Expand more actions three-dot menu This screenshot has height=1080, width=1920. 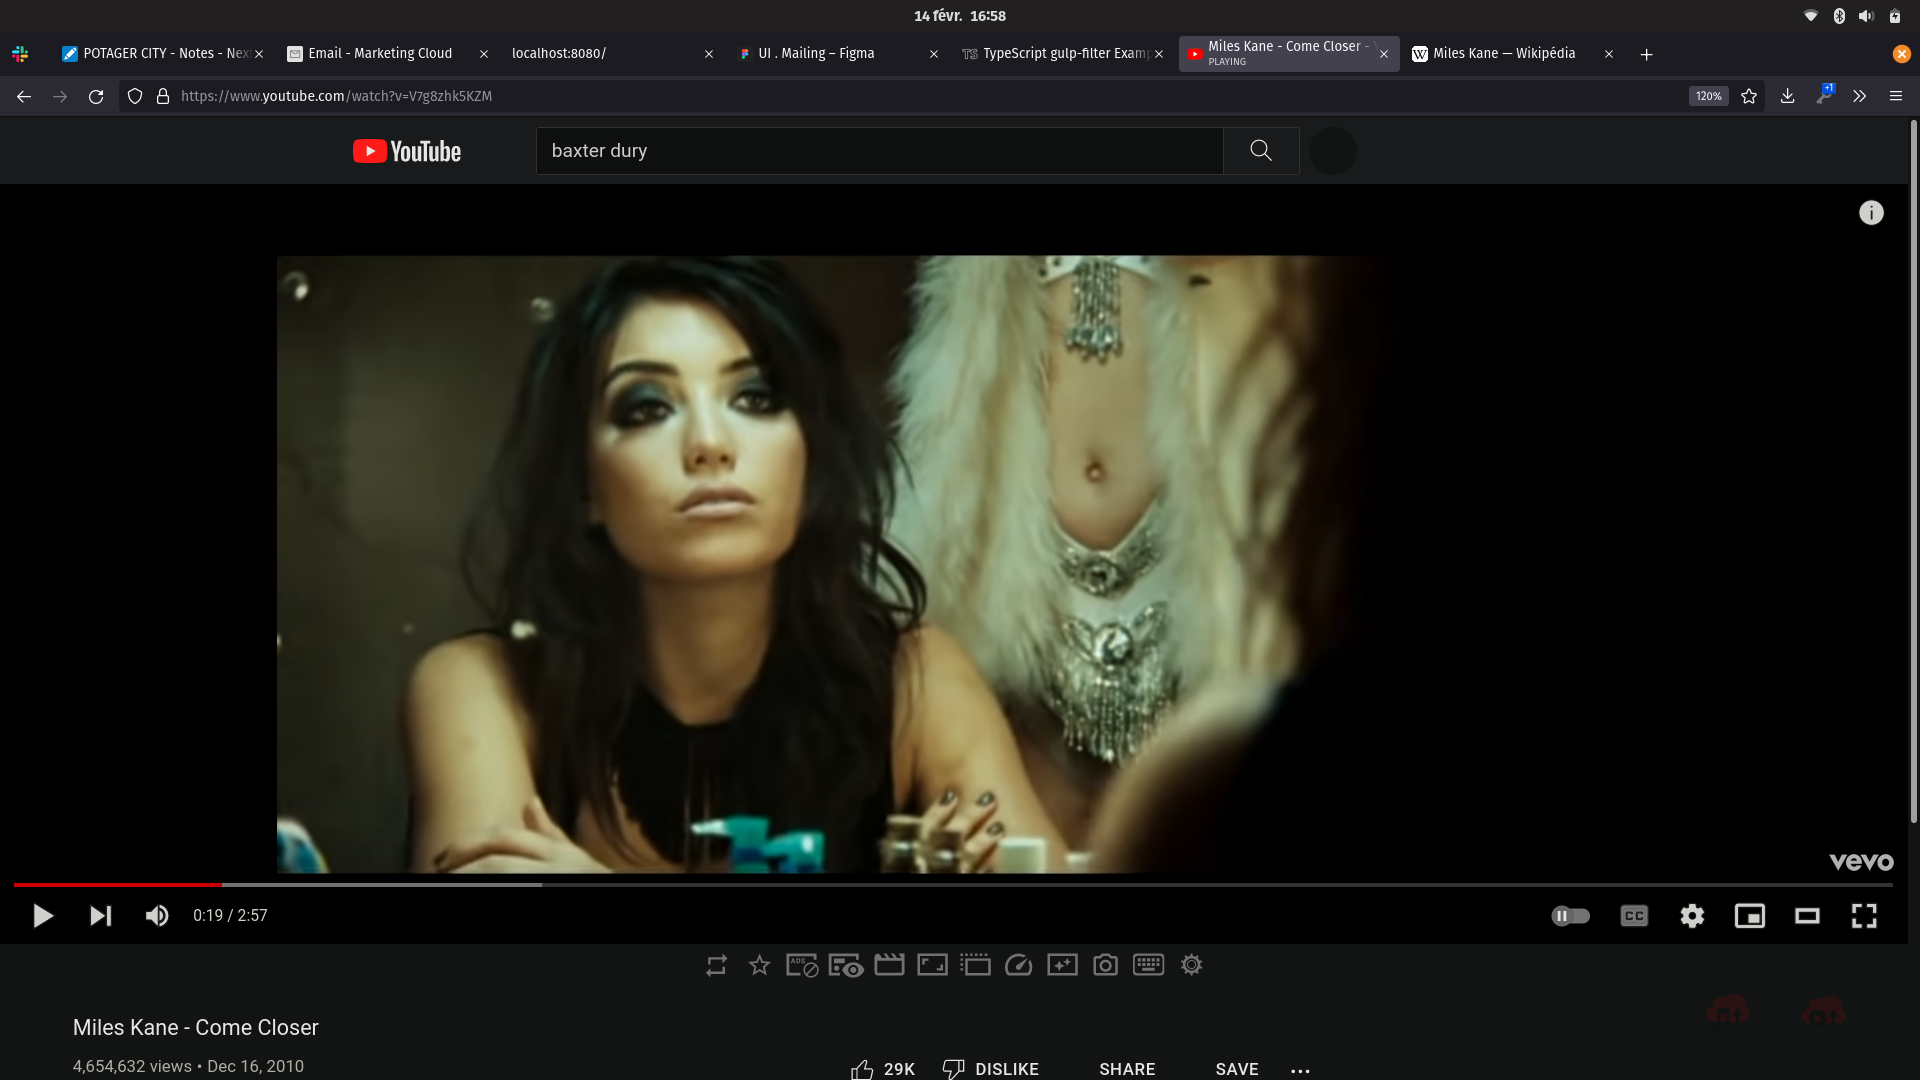pos(1300,1070)
